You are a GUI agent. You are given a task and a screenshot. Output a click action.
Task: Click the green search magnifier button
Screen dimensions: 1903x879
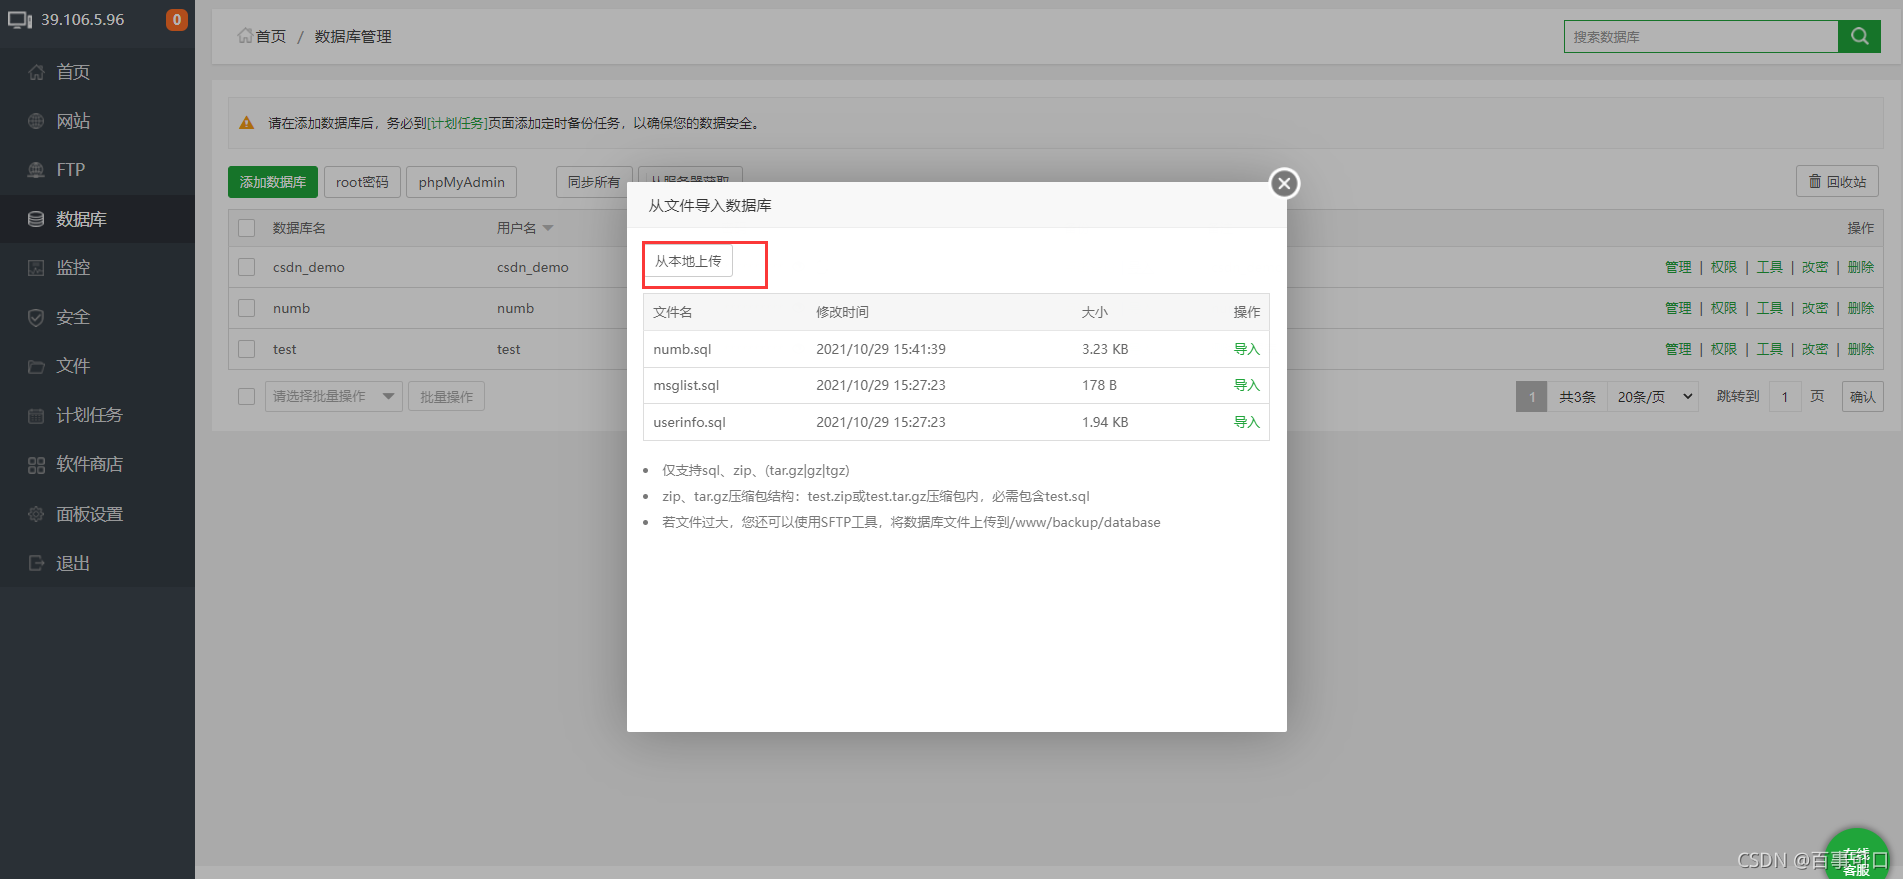point(1859,36)
